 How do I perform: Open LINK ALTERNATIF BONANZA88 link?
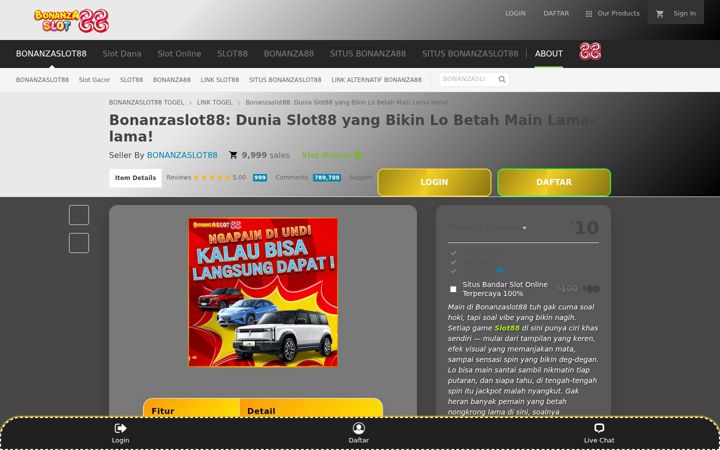click(377, 79)
